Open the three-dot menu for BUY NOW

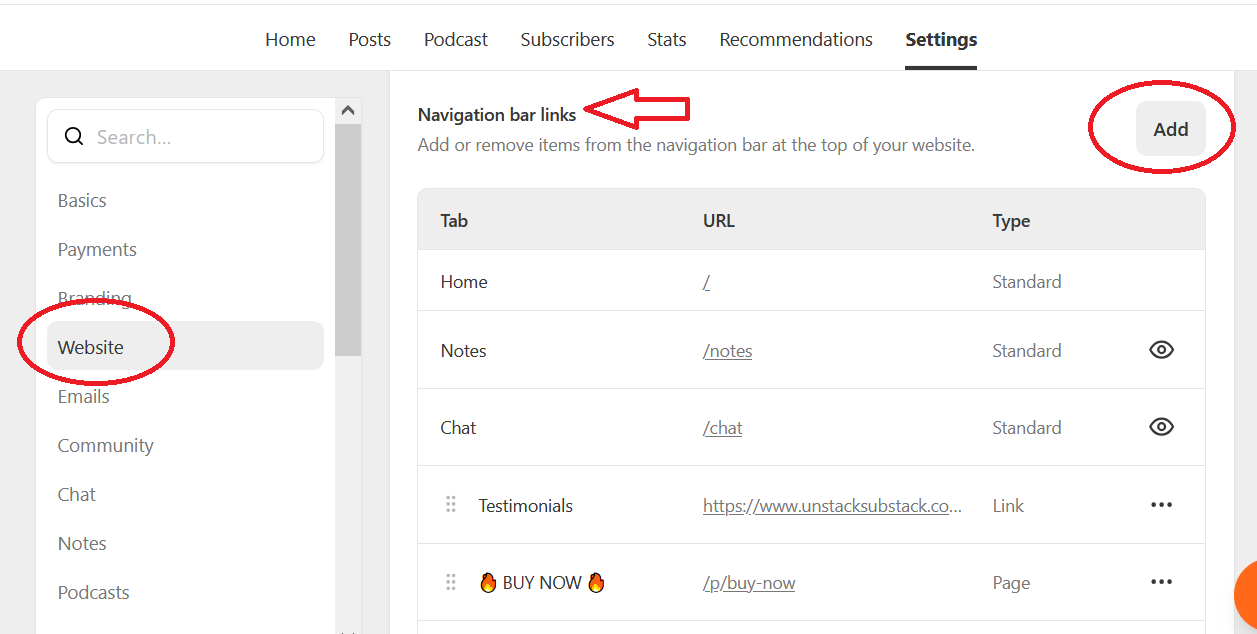point(1161,582)
